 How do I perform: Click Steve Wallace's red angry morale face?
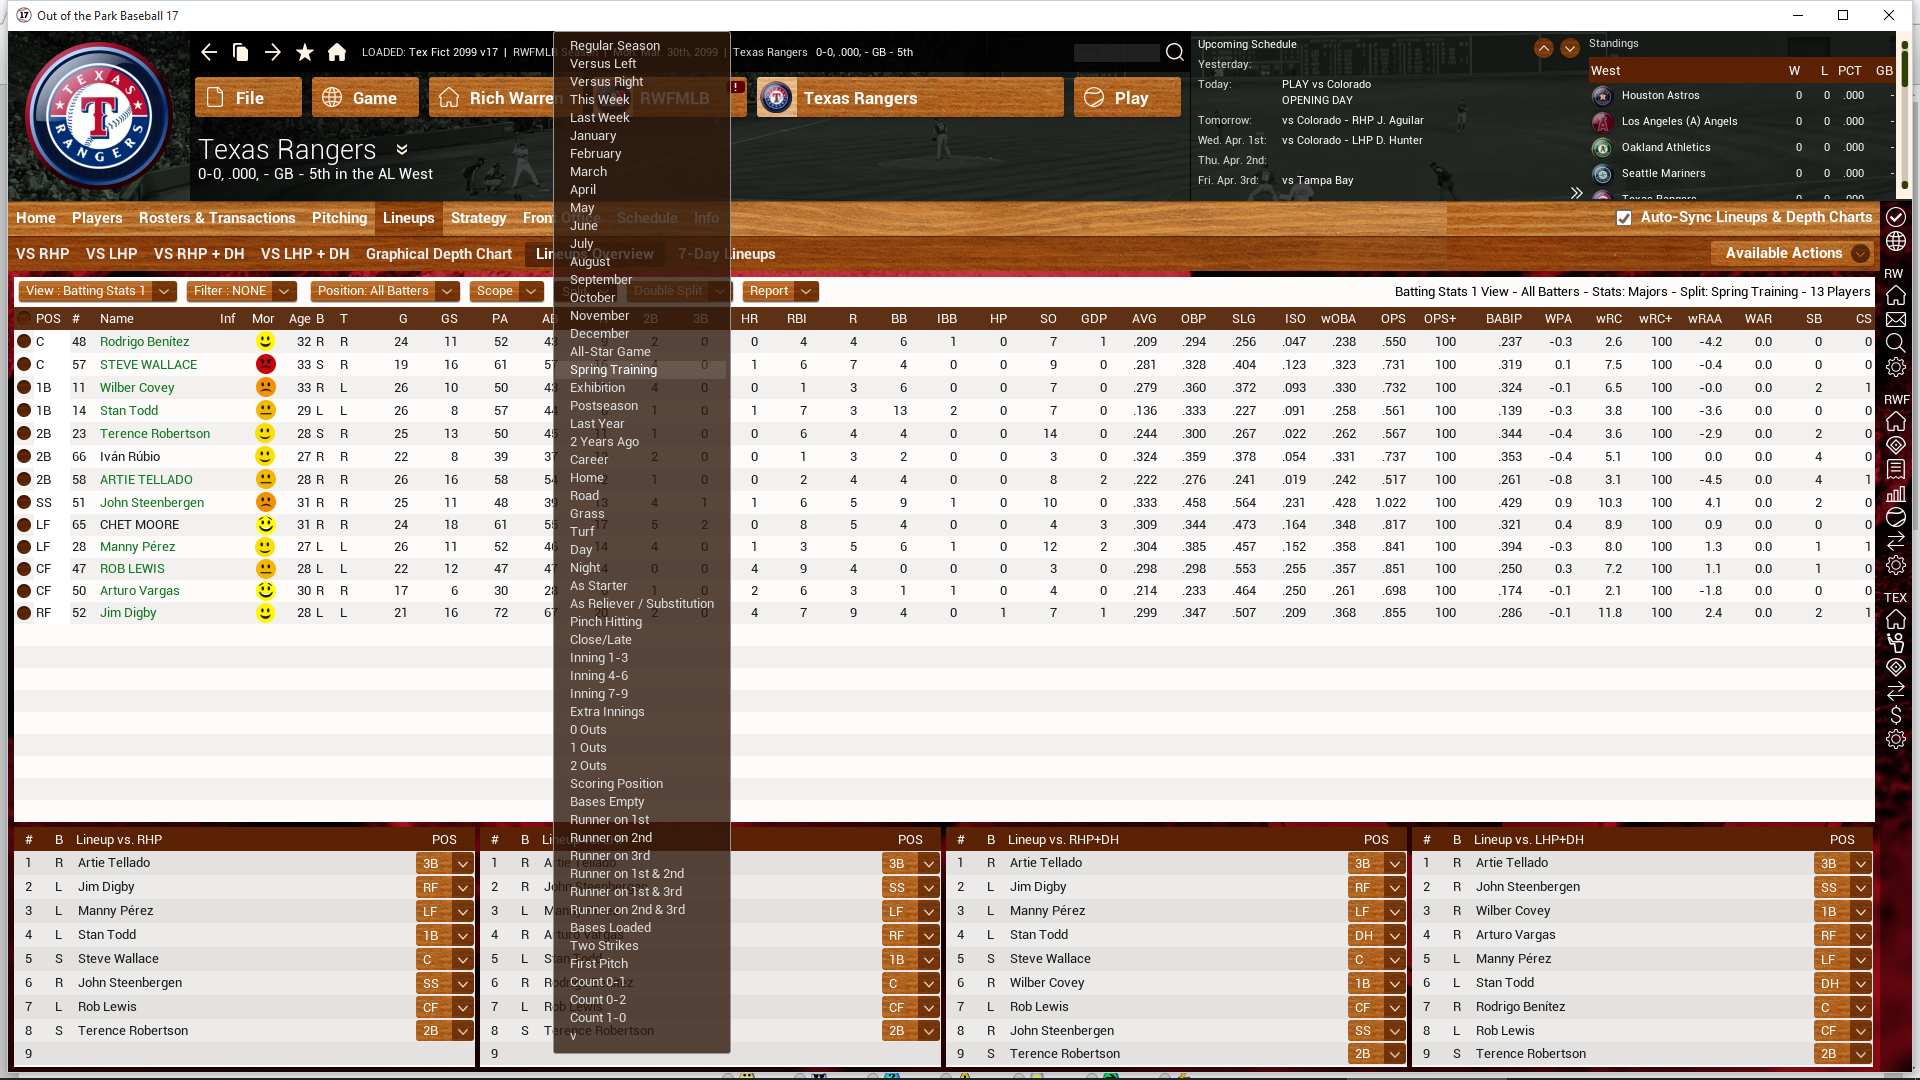pos(265,364)
